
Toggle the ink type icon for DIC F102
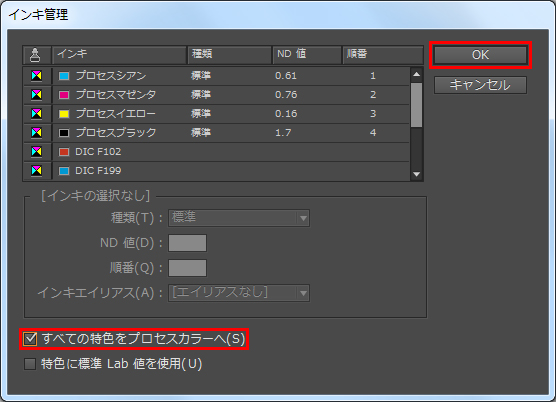37,152
